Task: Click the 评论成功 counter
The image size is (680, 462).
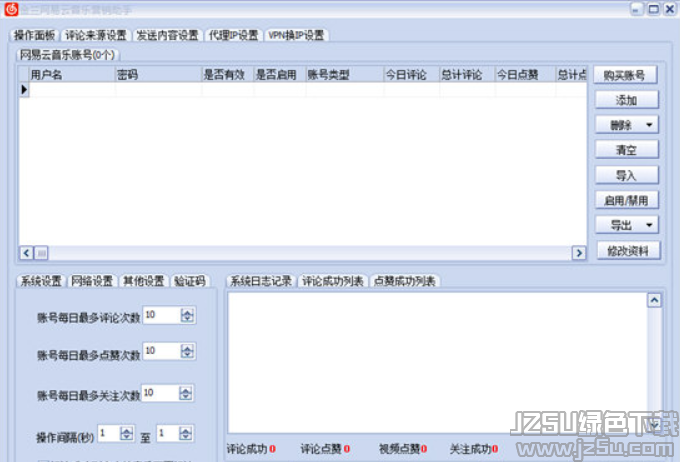Action: pos(251,449)
